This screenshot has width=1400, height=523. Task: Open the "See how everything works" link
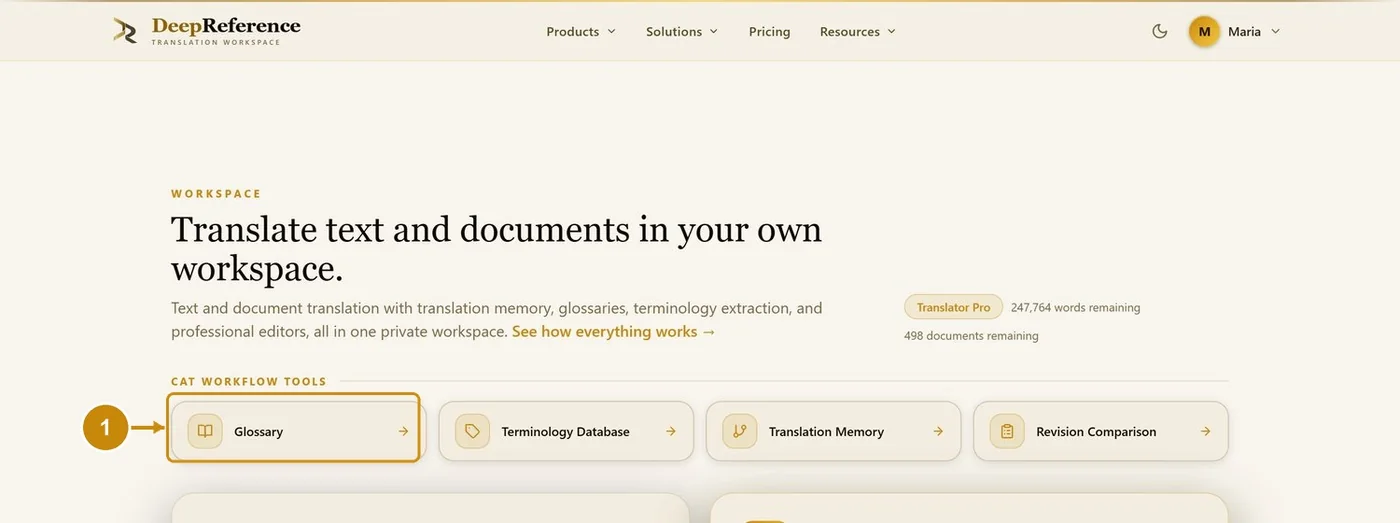(614, 331)
